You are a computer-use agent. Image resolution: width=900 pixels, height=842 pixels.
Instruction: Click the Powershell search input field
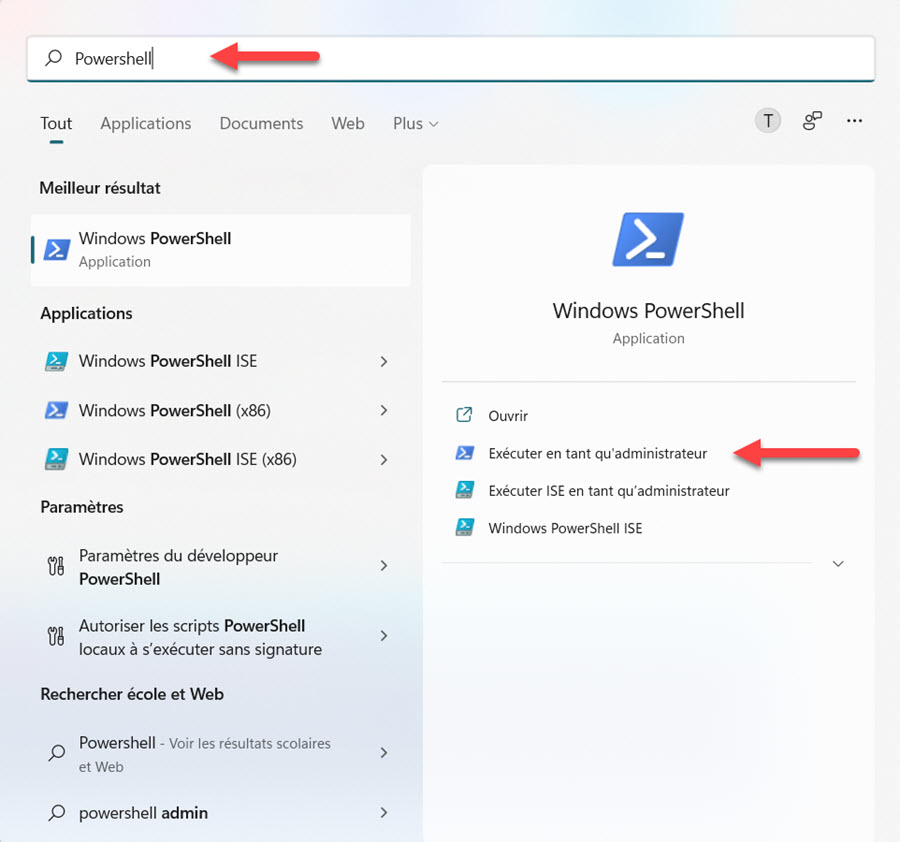tap(451, 59)
